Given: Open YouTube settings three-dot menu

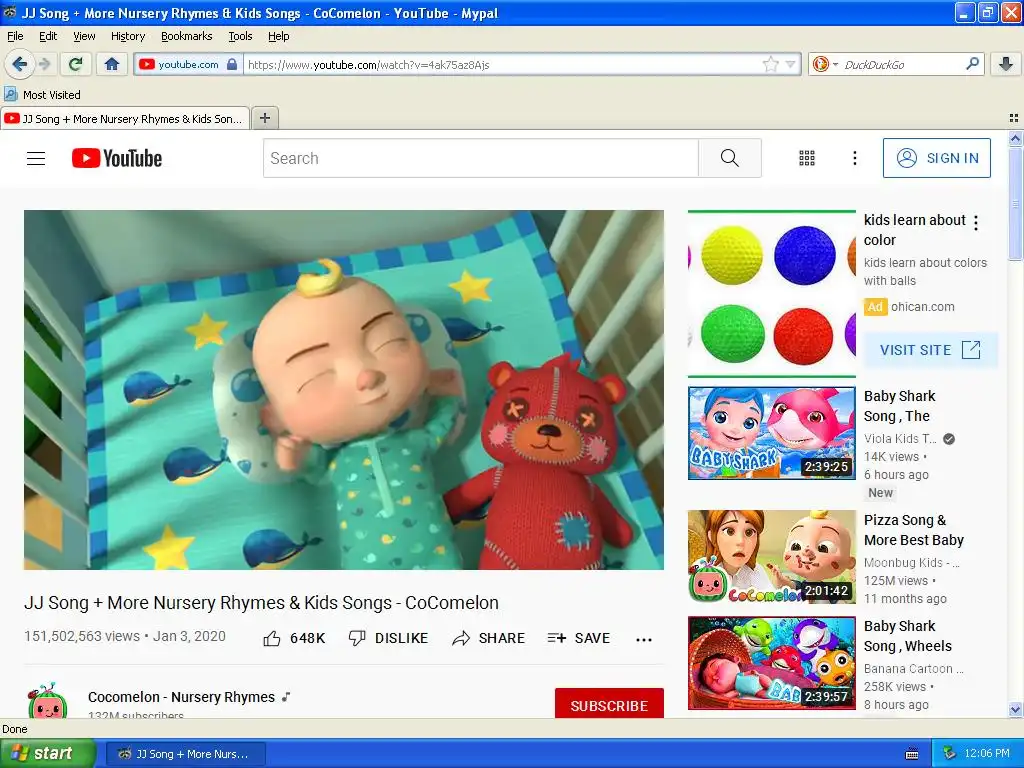Looking at the screenshot, I should click(x=854, y=158).
